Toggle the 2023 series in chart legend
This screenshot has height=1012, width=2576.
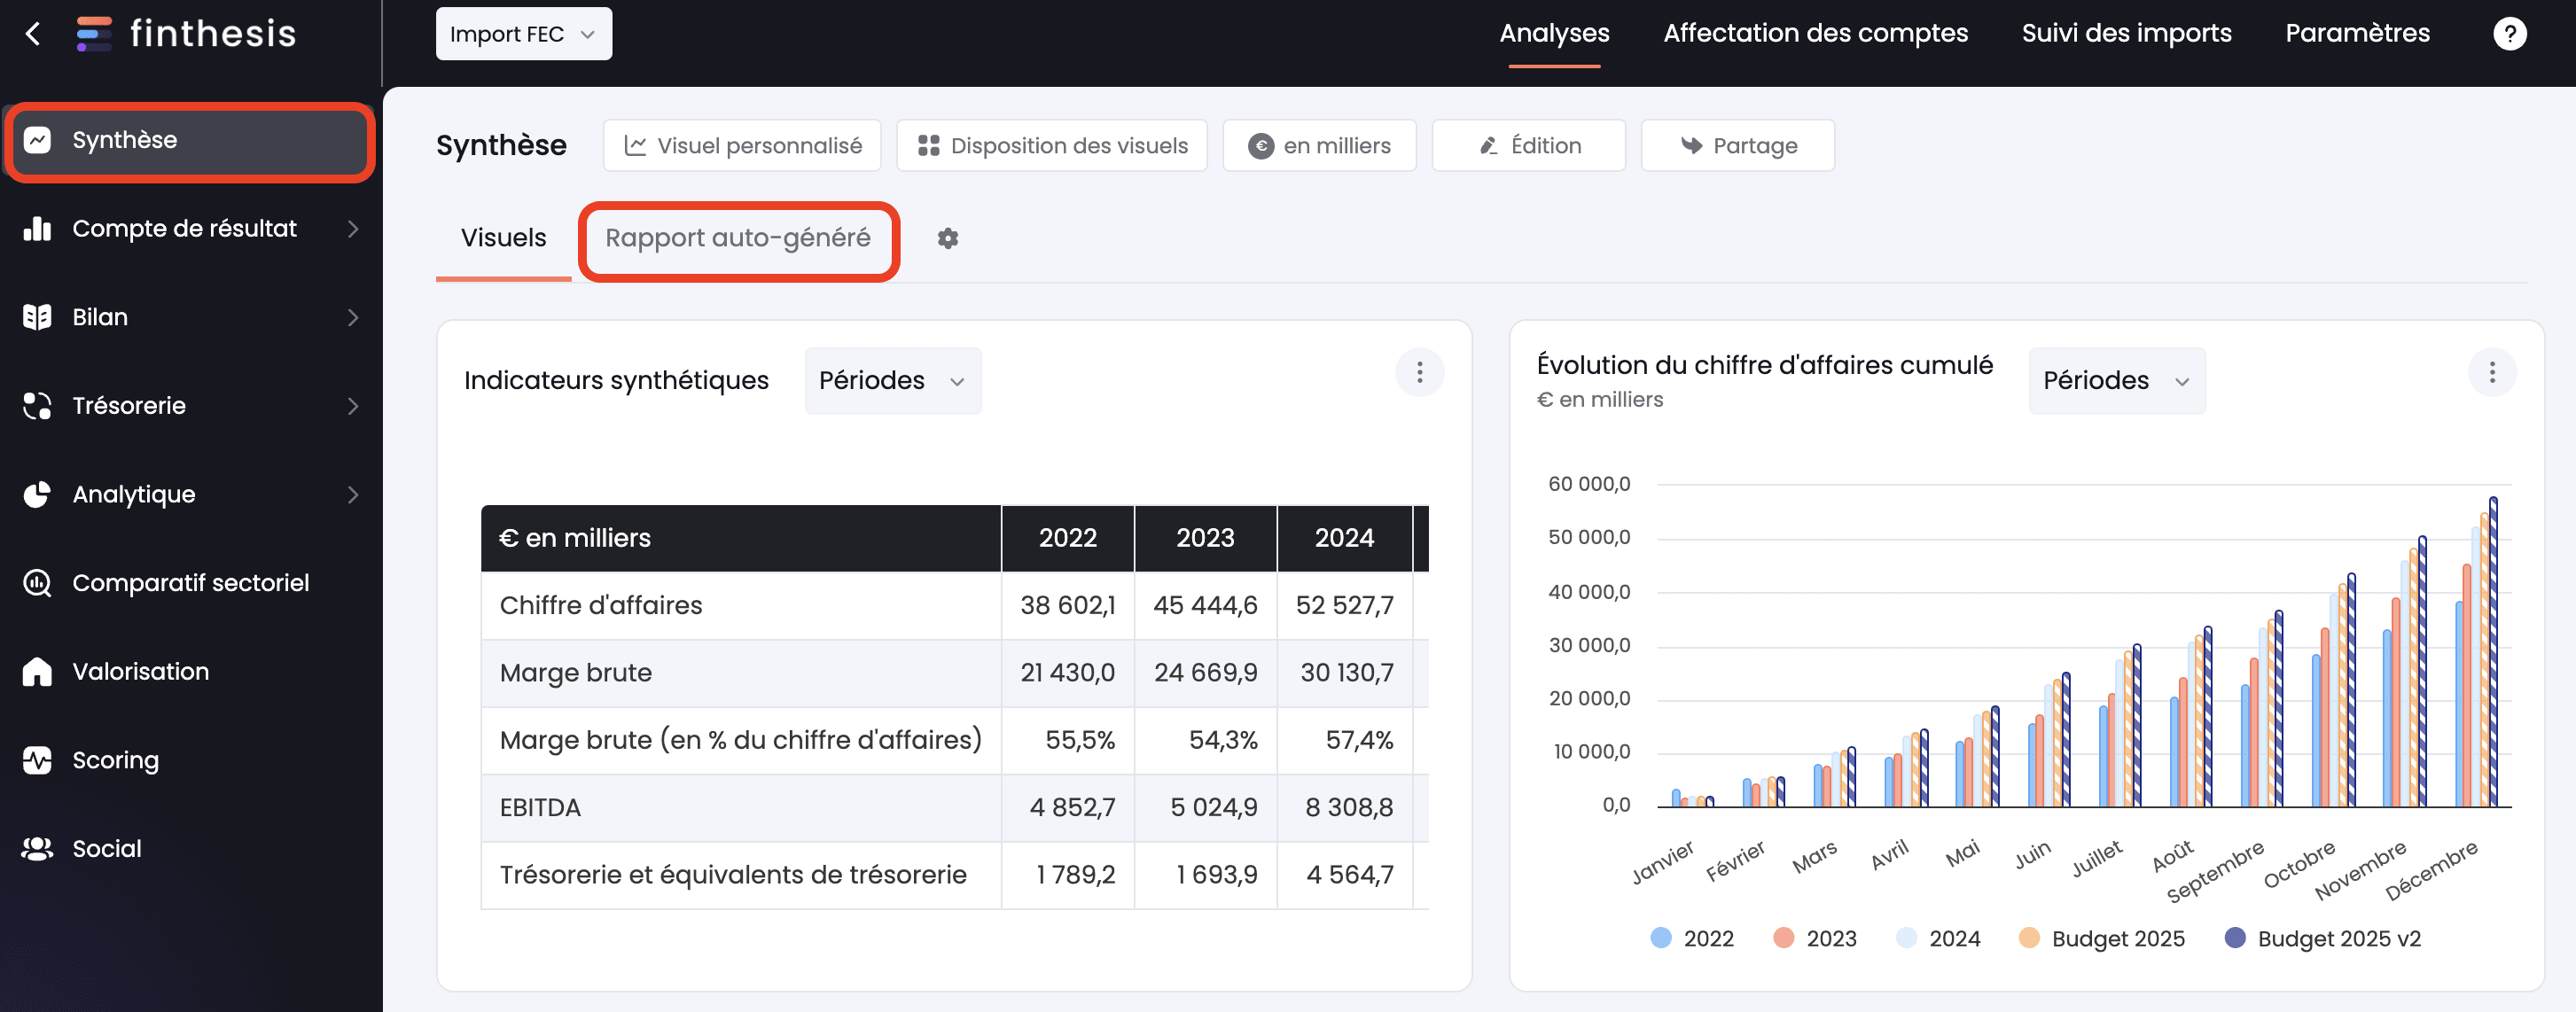pyautogui.click(x=1814, y=938)
